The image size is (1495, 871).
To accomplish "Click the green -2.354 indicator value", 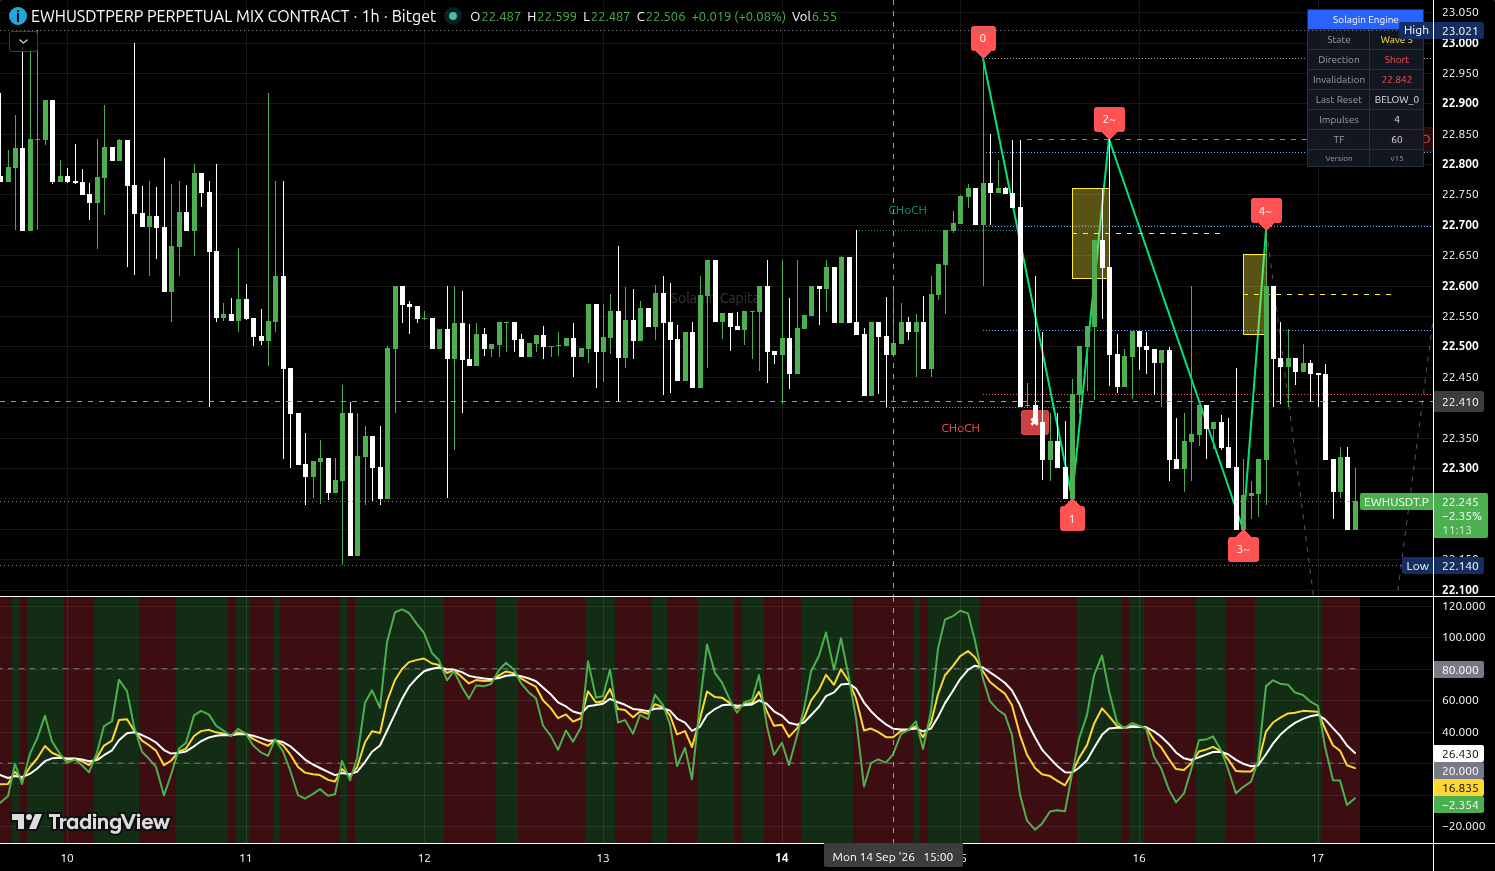I will pos(1460,805).
